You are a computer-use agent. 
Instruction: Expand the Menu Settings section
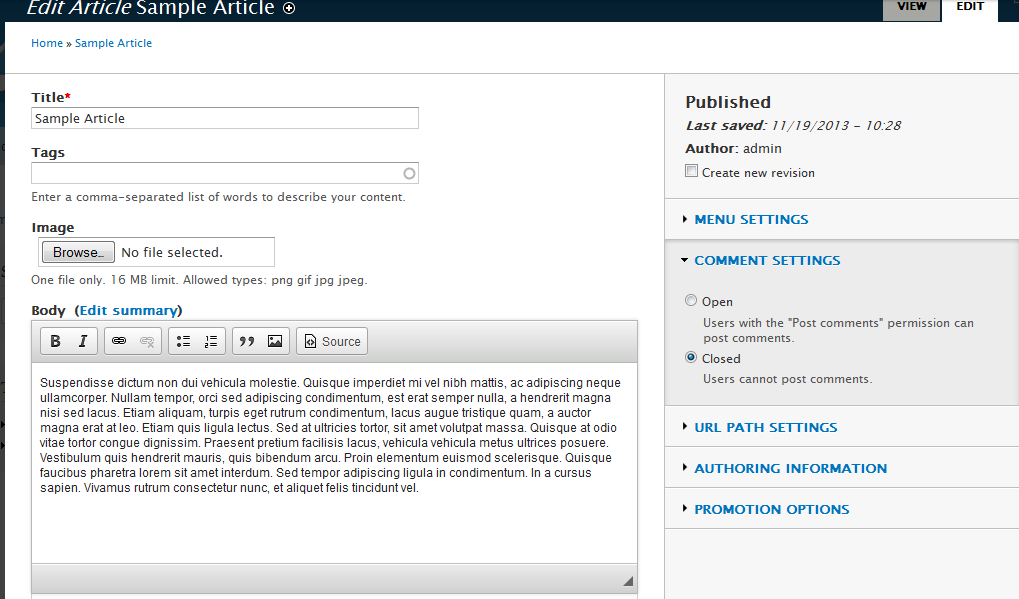pyautogui.click(x=751, y=219)
